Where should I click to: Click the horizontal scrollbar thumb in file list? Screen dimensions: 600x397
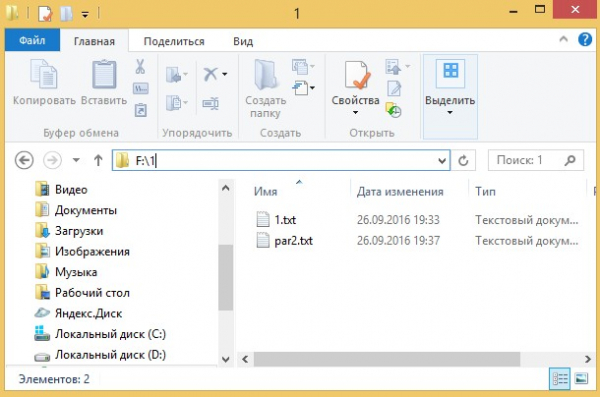pos(387,359)
